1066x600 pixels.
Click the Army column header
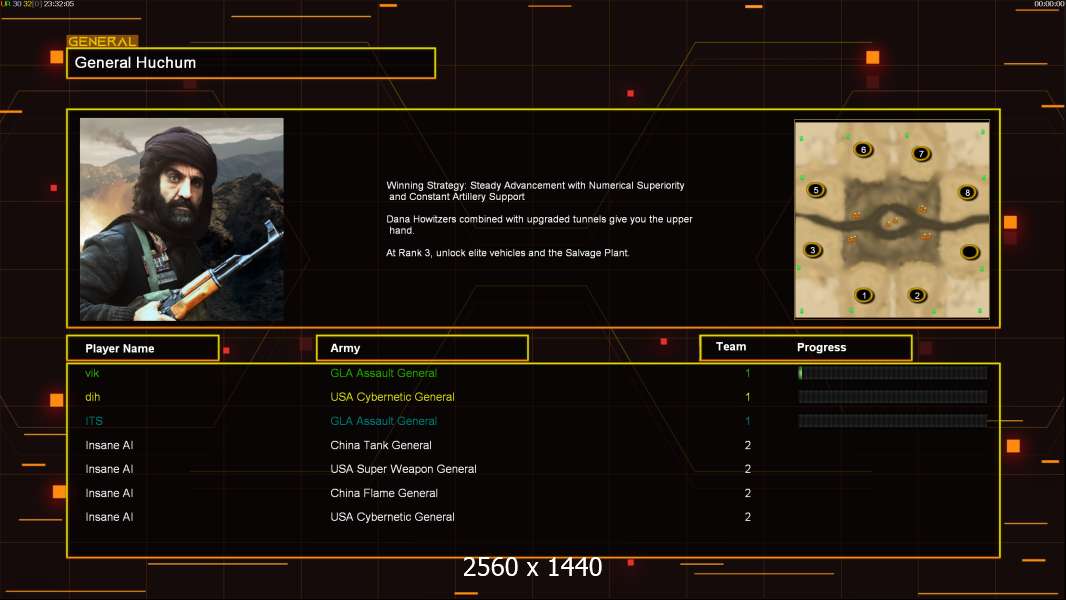click(422, 348)
